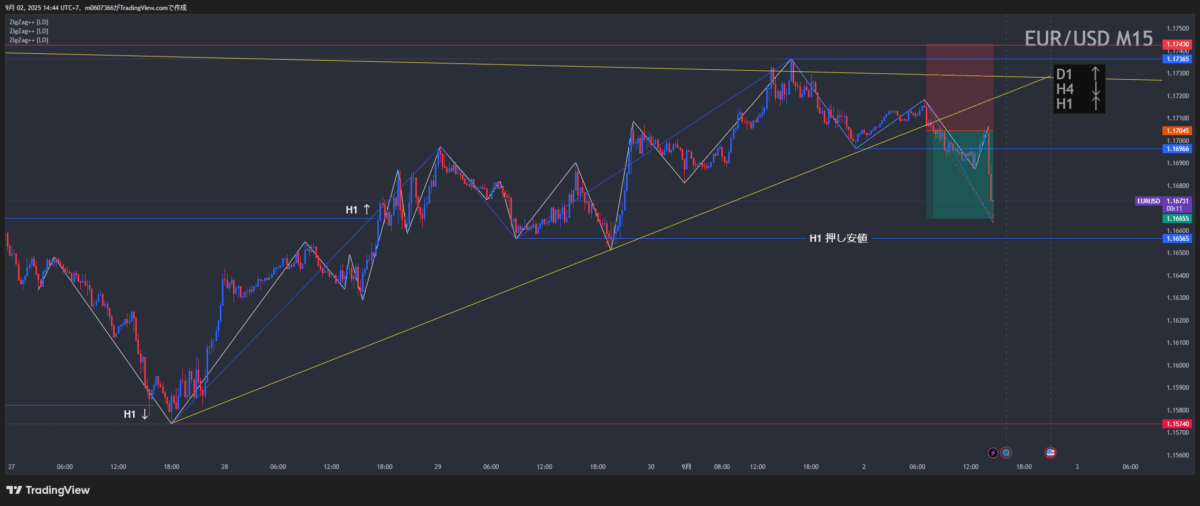1200x506 pixels.
Task: Click the red 1.17430 price label
Action: pos(1177,45)
